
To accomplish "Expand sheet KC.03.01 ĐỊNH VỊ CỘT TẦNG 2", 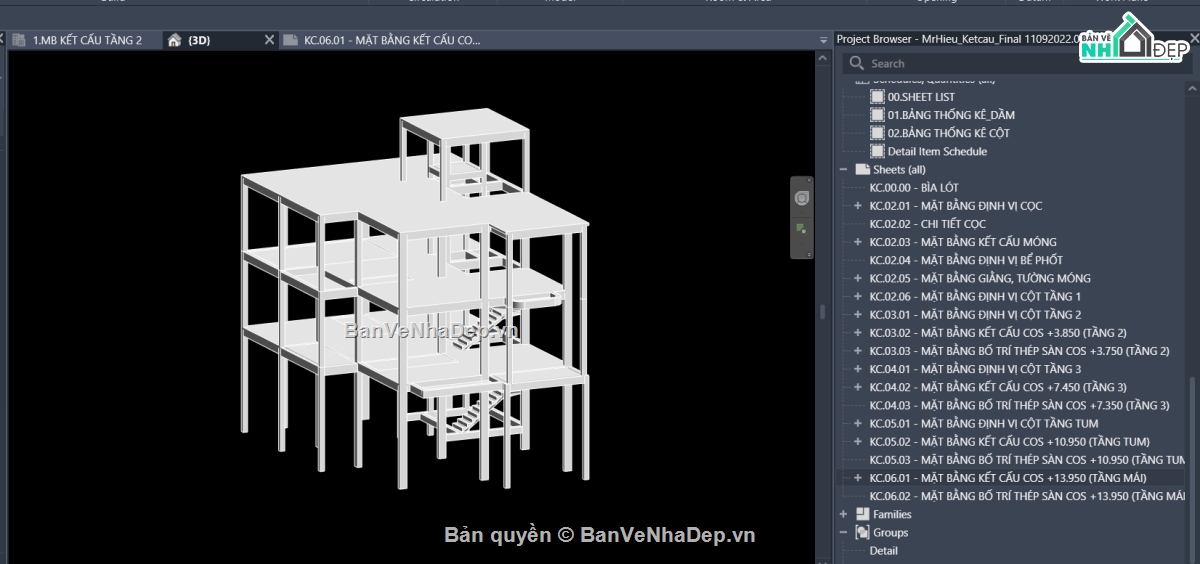I will pyautogui.click(x=857, y=314).
